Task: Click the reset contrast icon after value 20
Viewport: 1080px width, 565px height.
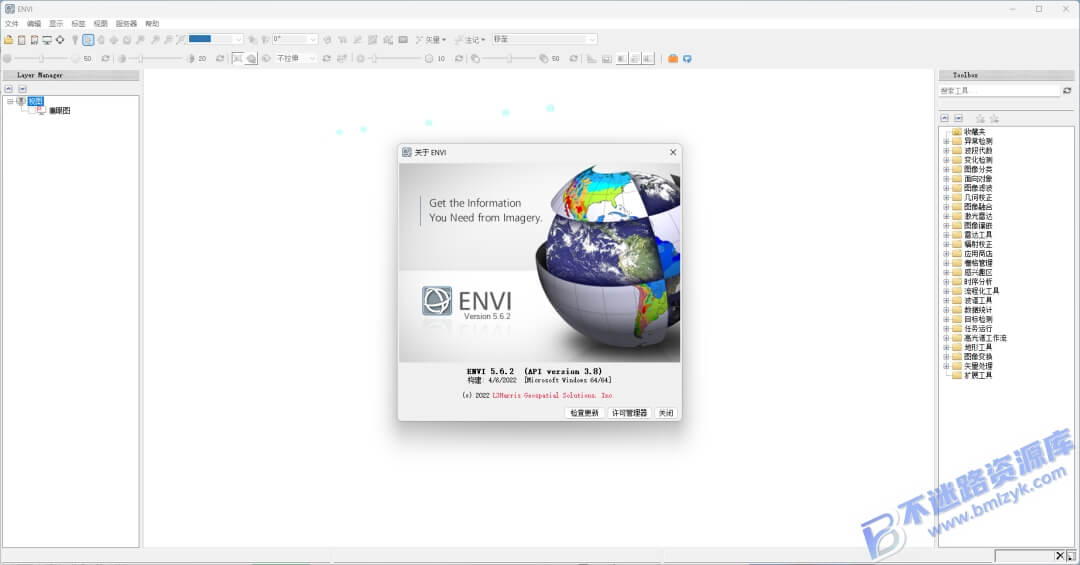Action: coord(220,59)
